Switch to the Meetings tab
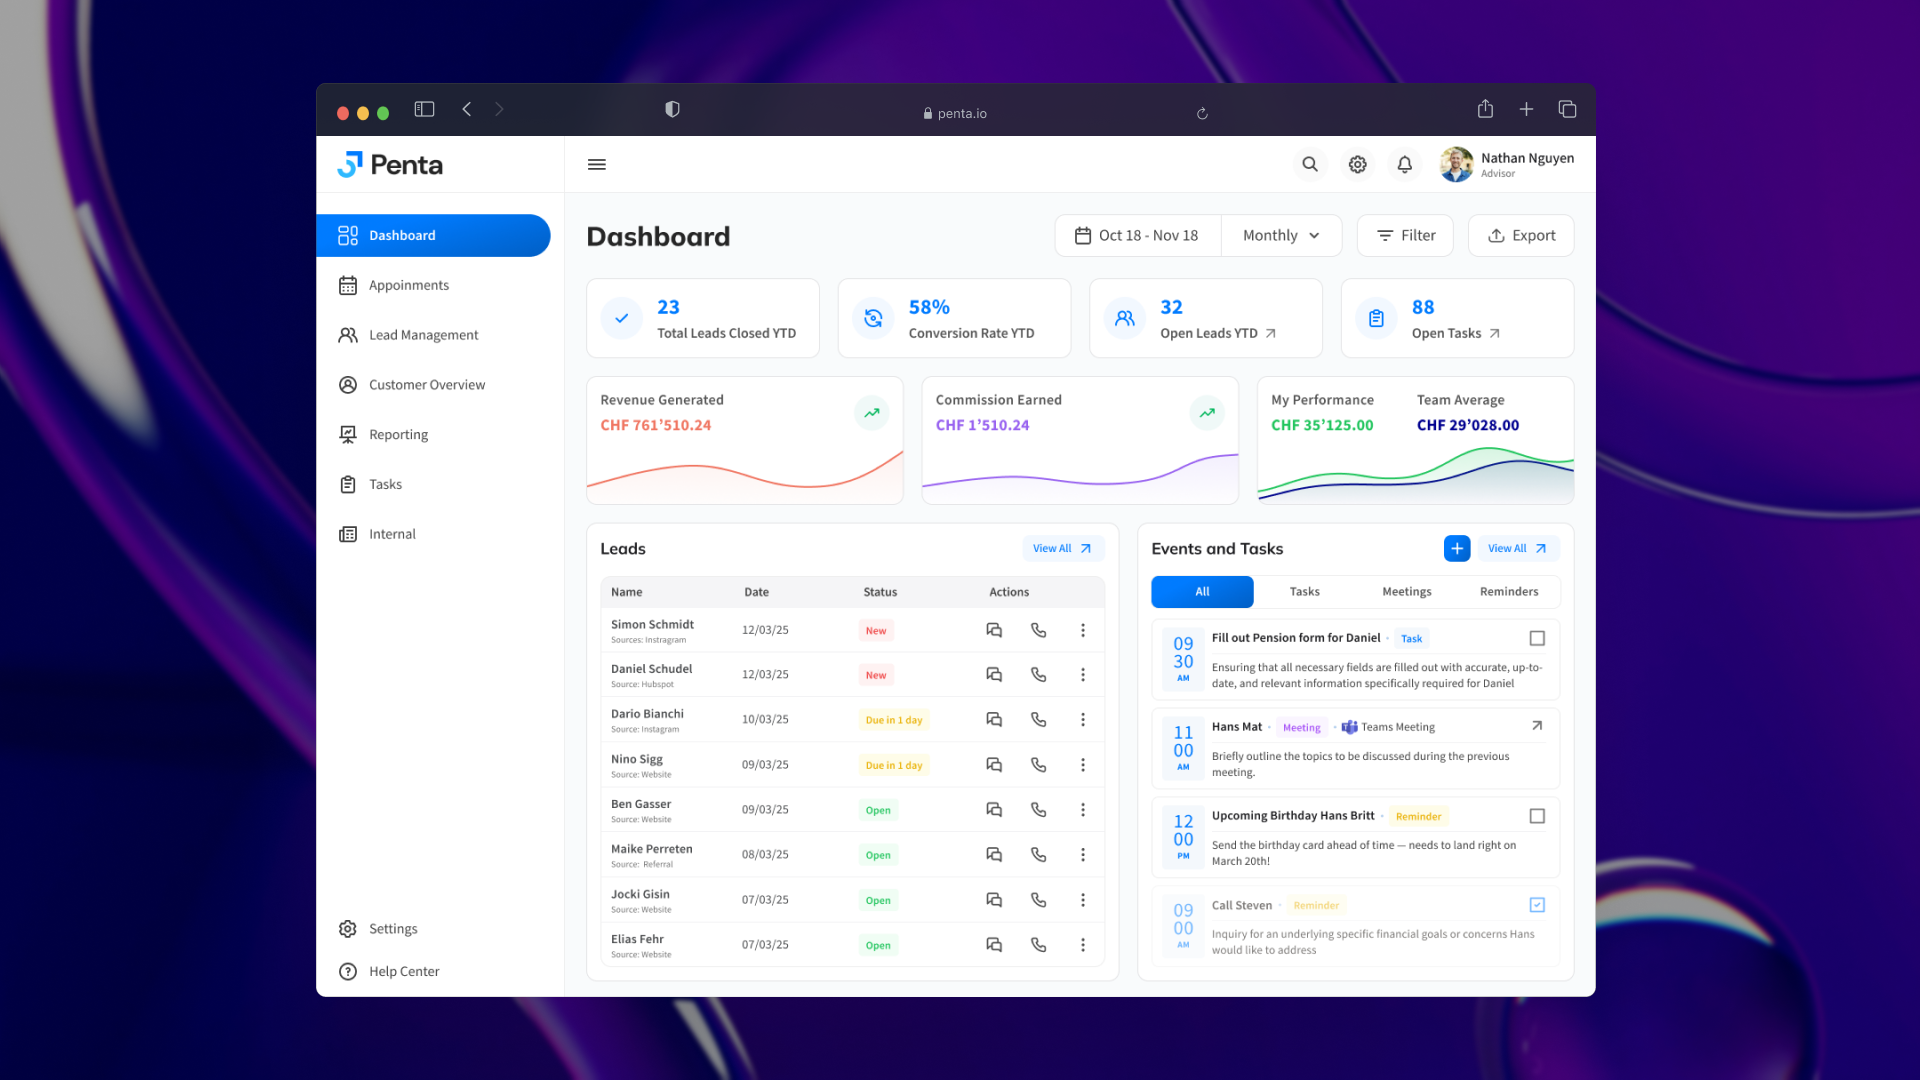The width and height of the screenshot is (1920, 1080). coord(1406,591)
